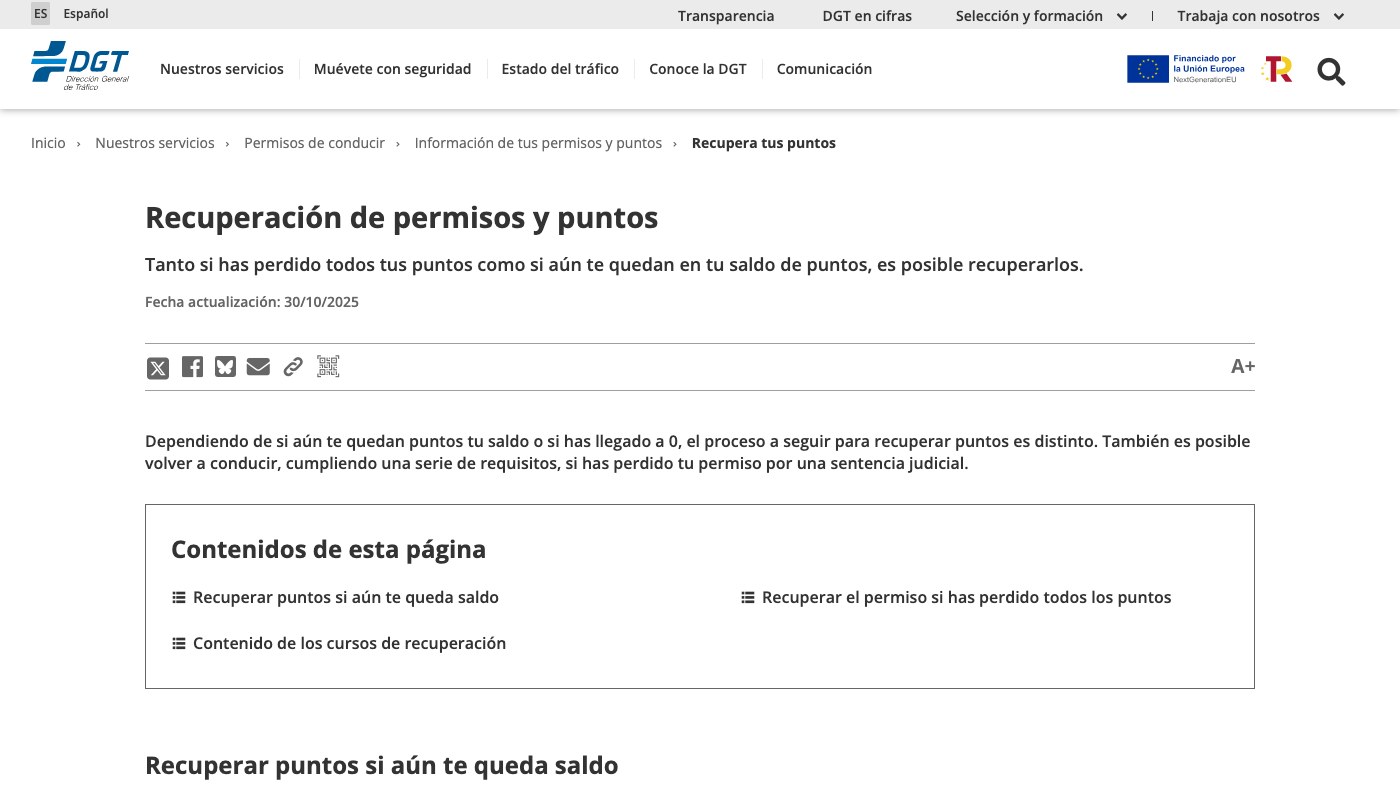This screenshot has height=788, width=1400.
Task: Expand the Selección y formación dropdown
Action: pyautogui.click(x=1041, y=16)
